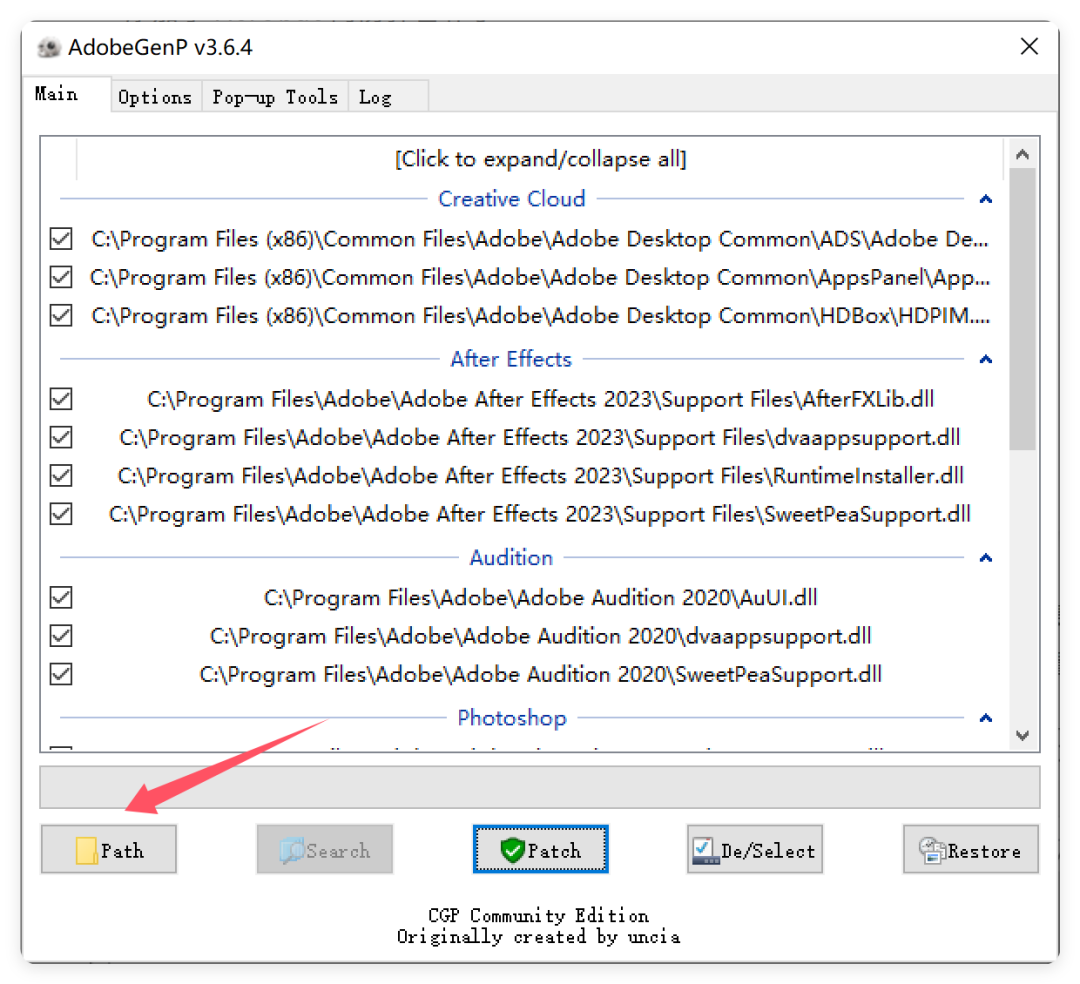Image resolution: width=1080 pixels, height=984 pixels.
Task: Click the Restore button
Action: click(x=971, y=850)
